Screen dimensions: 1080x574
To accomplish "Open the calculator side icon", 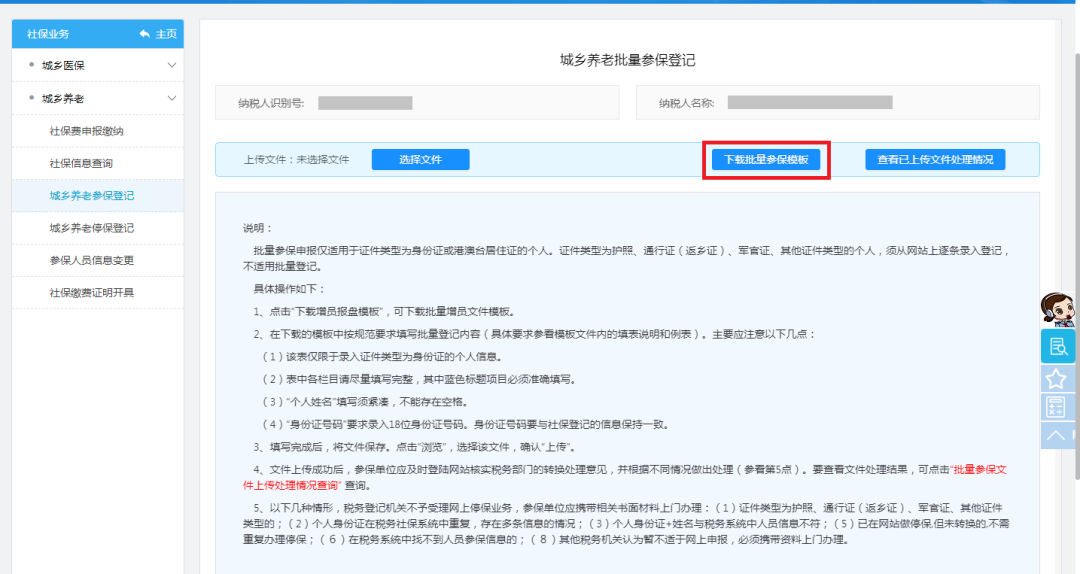I will pos(1056,407).
